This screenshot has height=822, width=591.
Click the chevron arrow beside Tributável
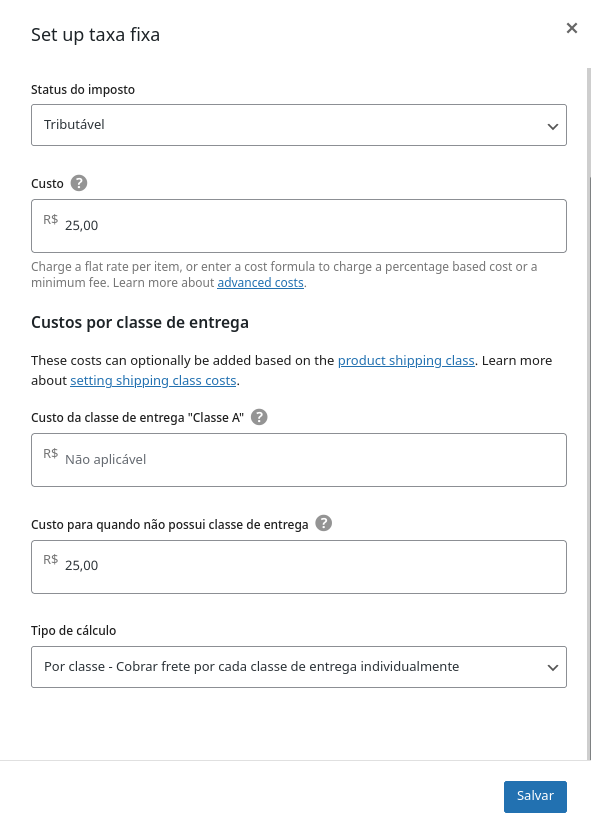coord(553,126)
